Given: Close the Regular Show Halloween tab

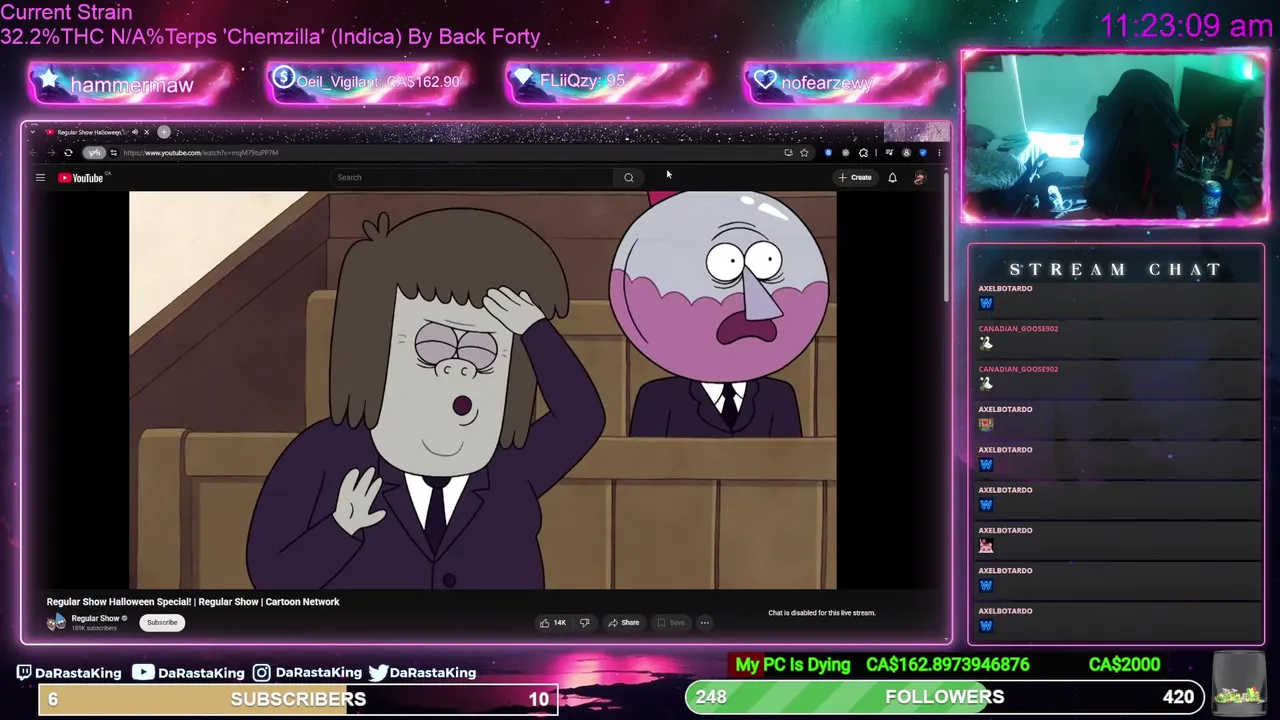Looking at the screenshot, I should 146,132.
